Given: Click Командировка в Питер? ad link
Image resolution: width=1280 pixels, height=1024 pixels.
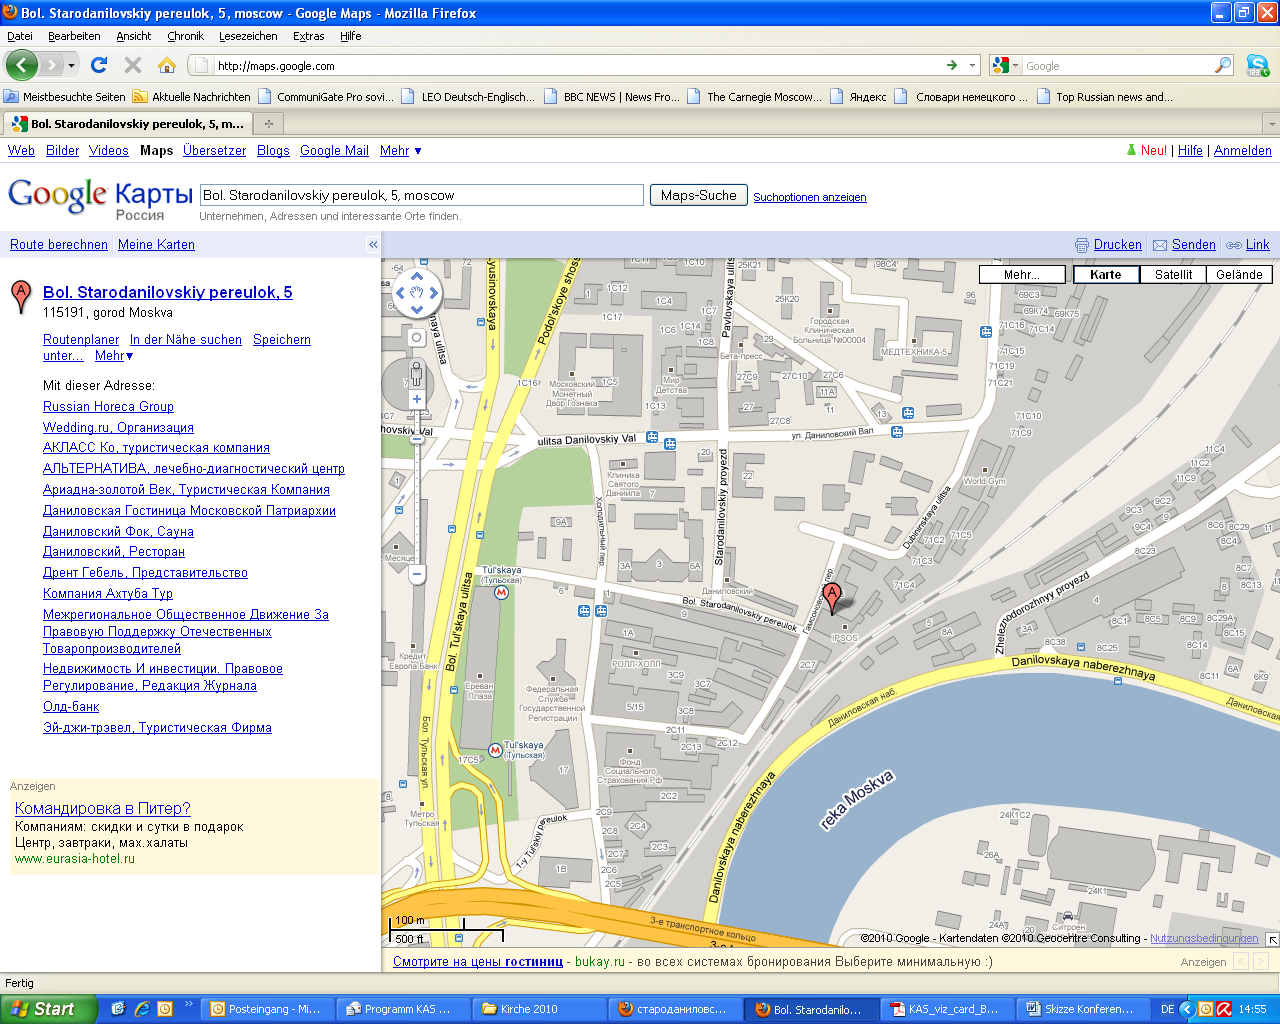Looking at the screenshot, I should 103,809.
